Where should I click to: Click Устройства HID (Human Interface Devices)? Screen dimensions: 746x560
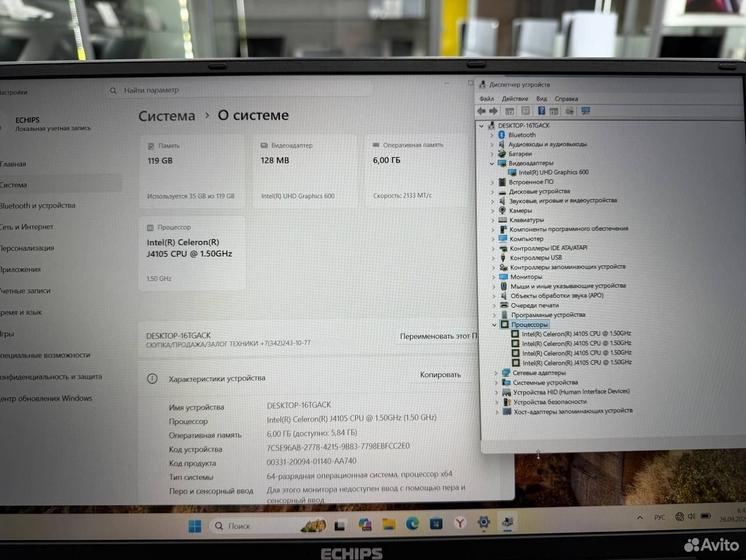coord(571,392)
